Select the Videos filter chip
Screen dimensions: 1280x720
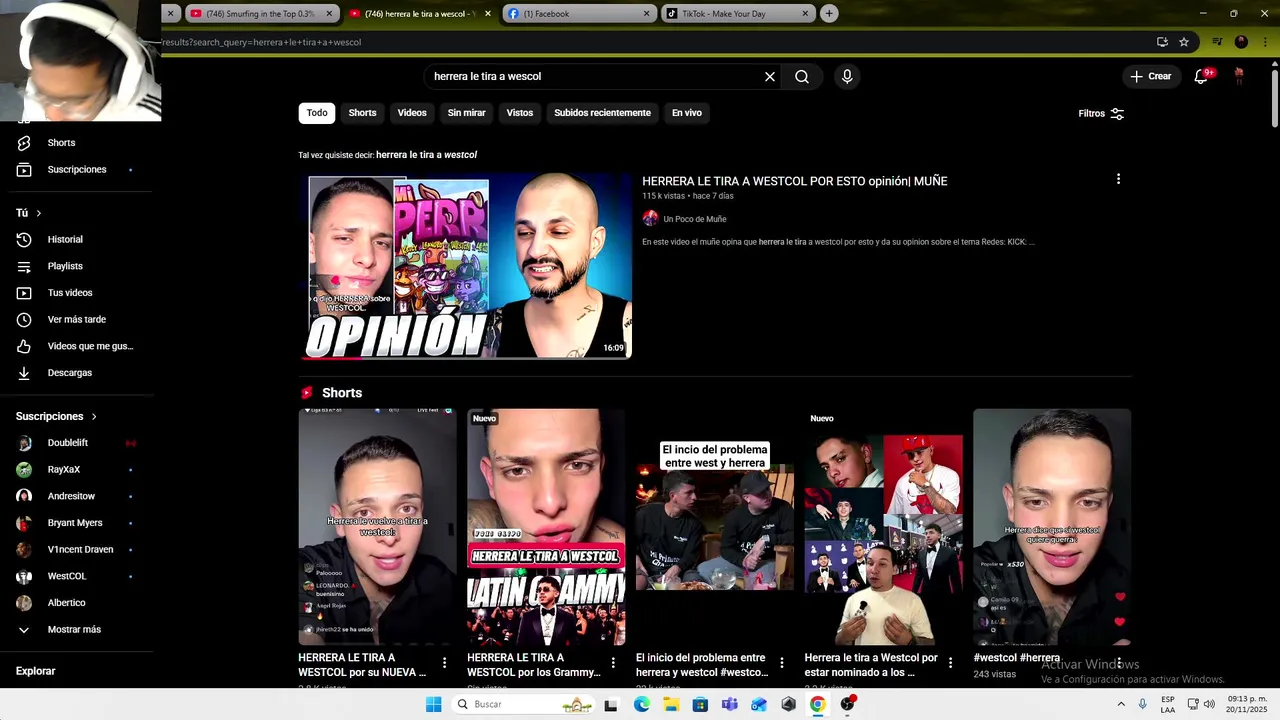(412, 113)
